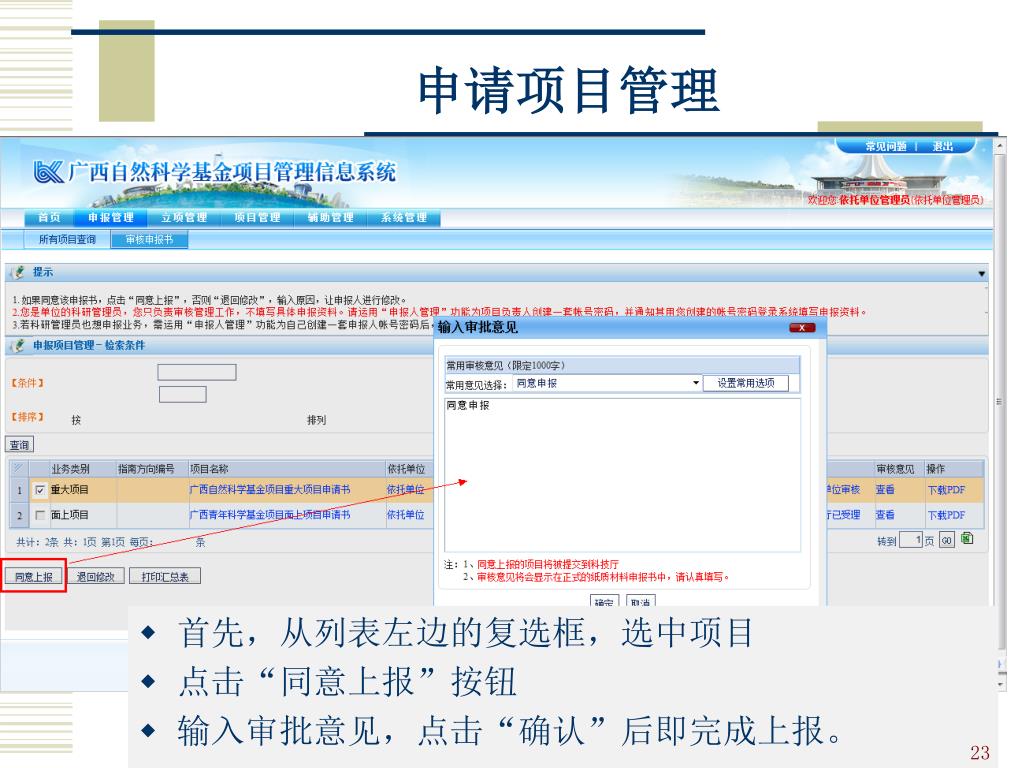Download PDF for the 重大项目 row
This screenshot has width=1024, height=768.
coord(946,490)
